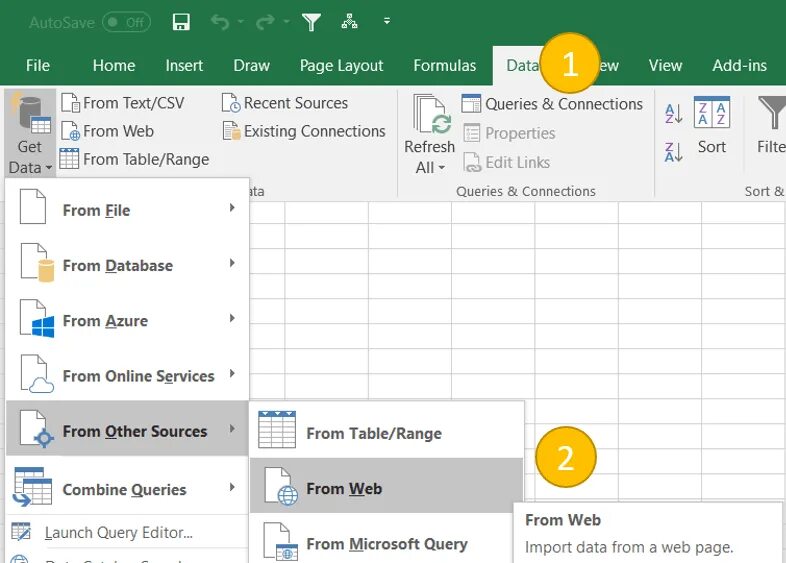This screenshot has height=563, width=786.
Task: Click the filter funnel icon in title bar
Action: pos(311,21)
